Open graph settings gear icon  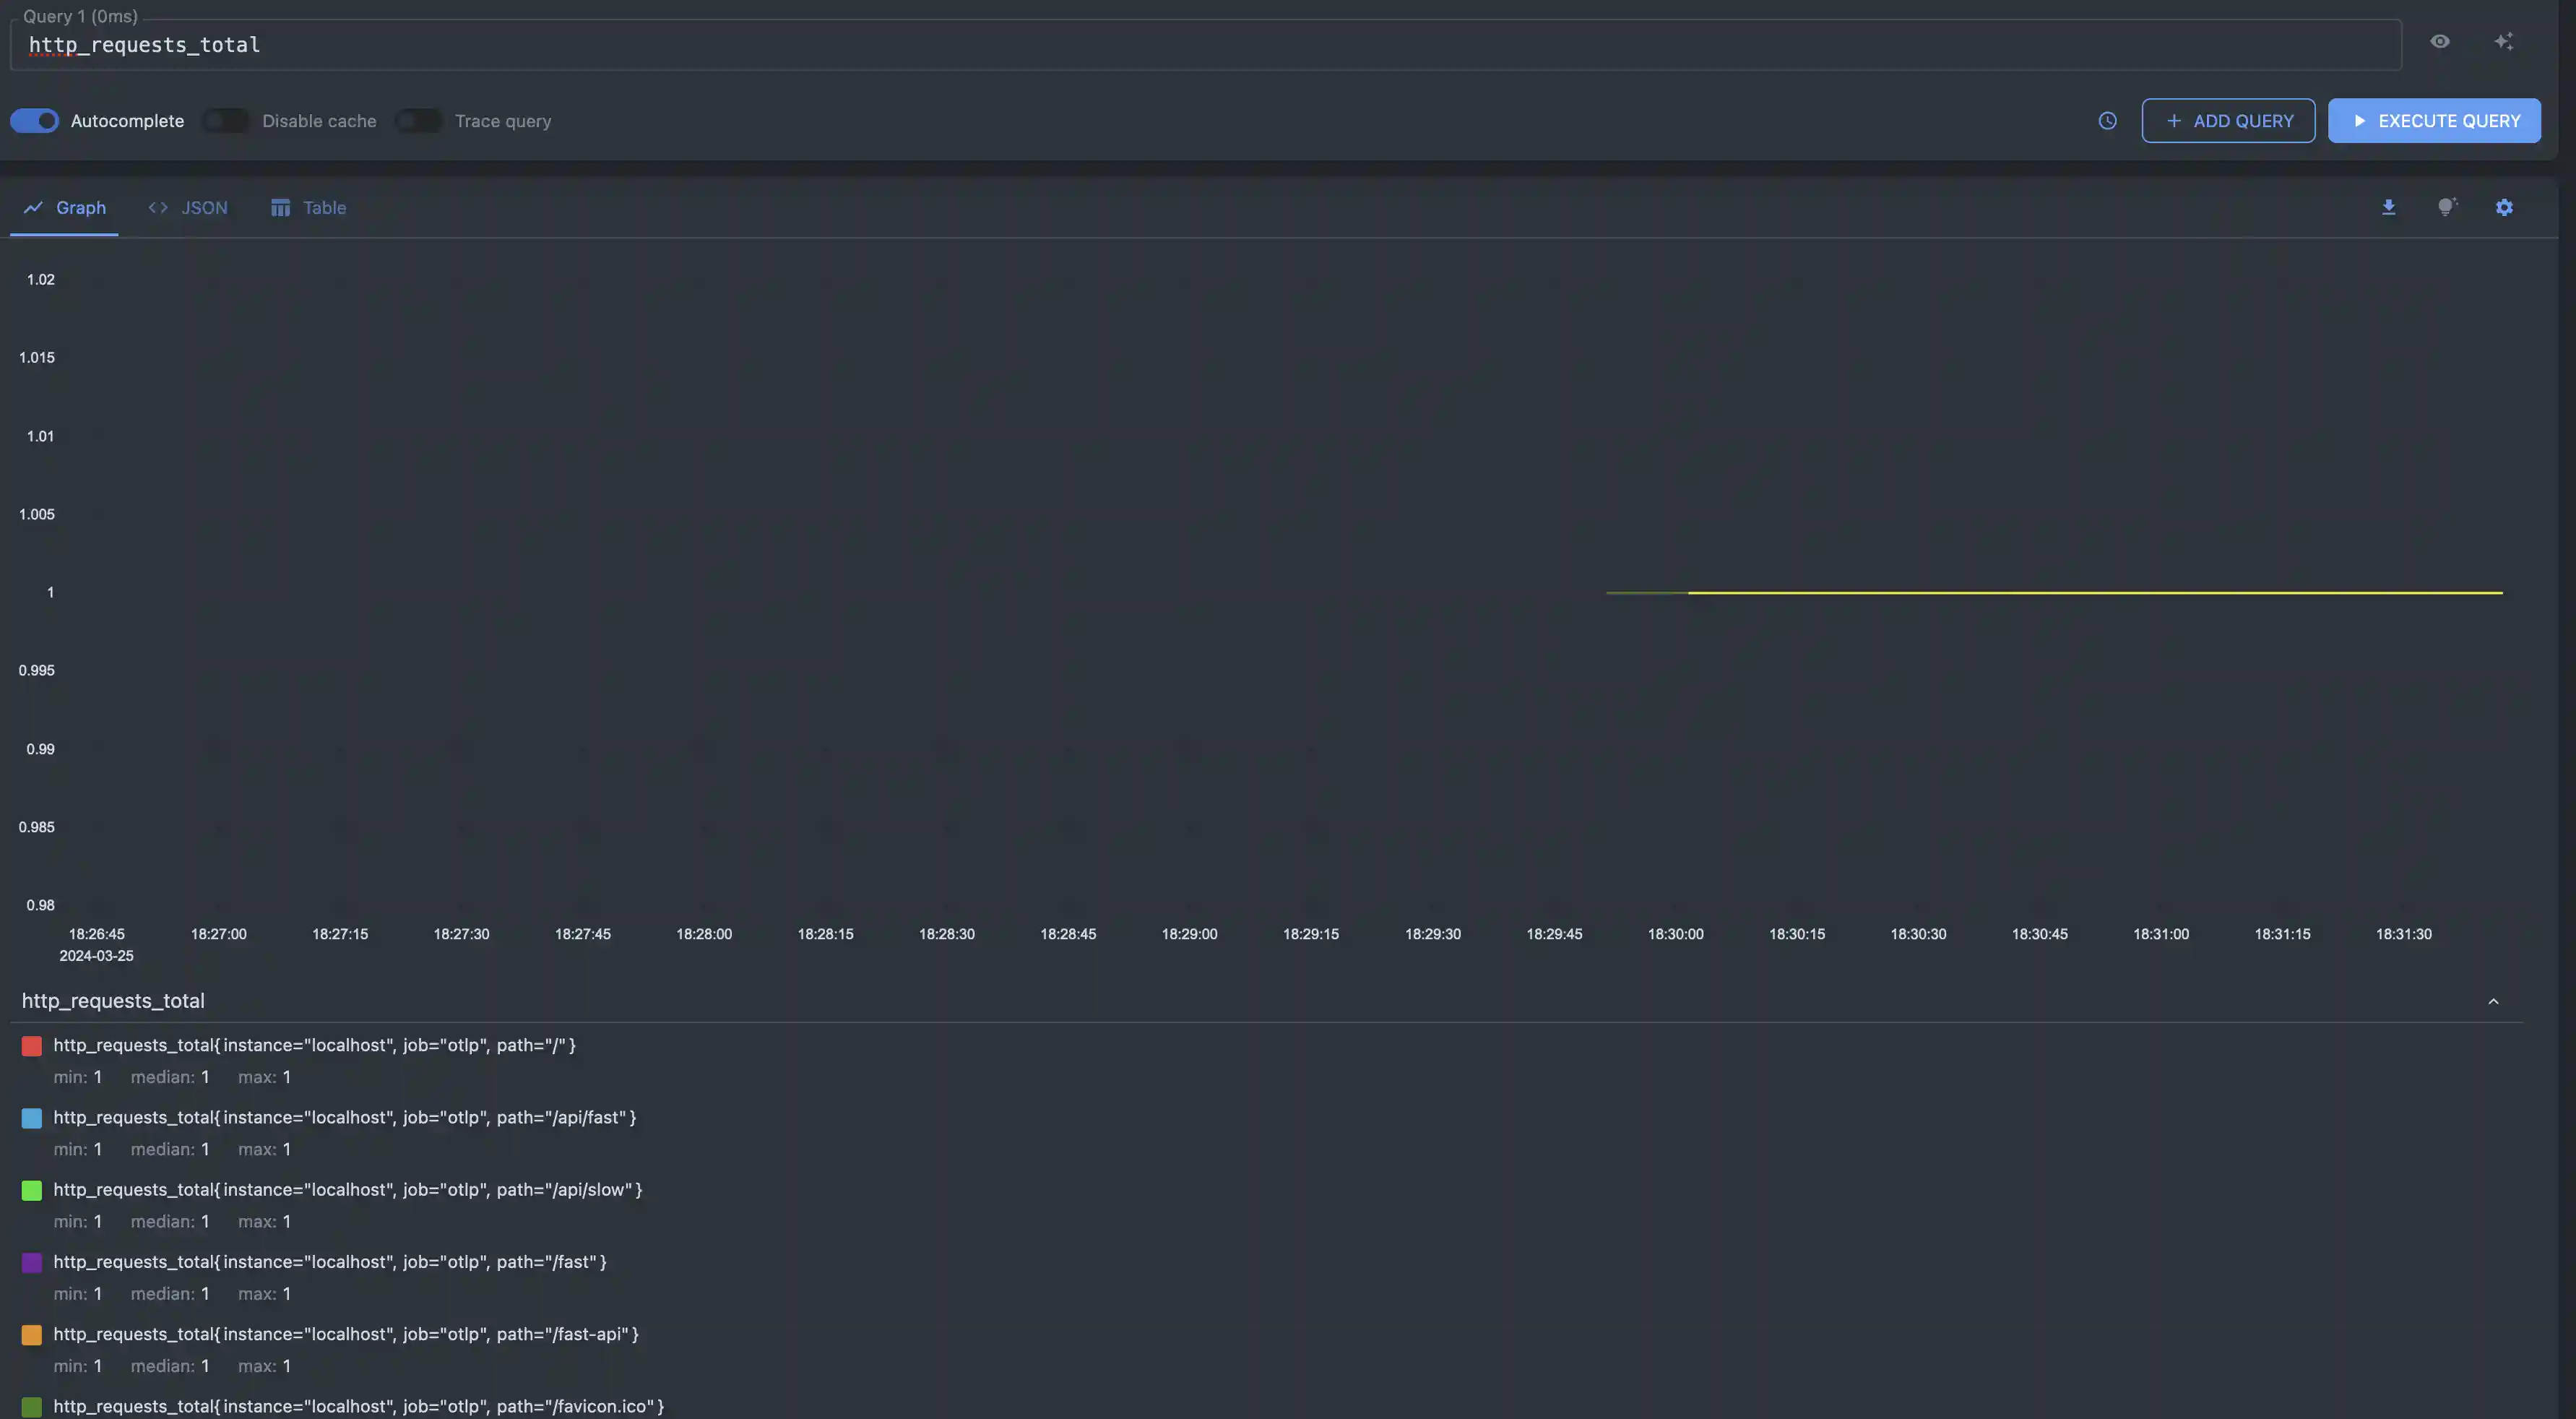tap(2504, 208)
